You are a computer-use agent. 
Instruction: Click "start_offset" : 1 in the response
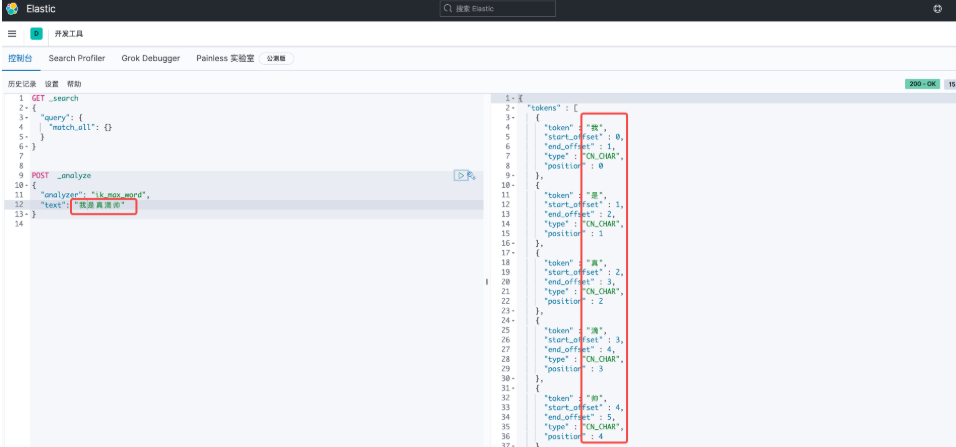583,205
